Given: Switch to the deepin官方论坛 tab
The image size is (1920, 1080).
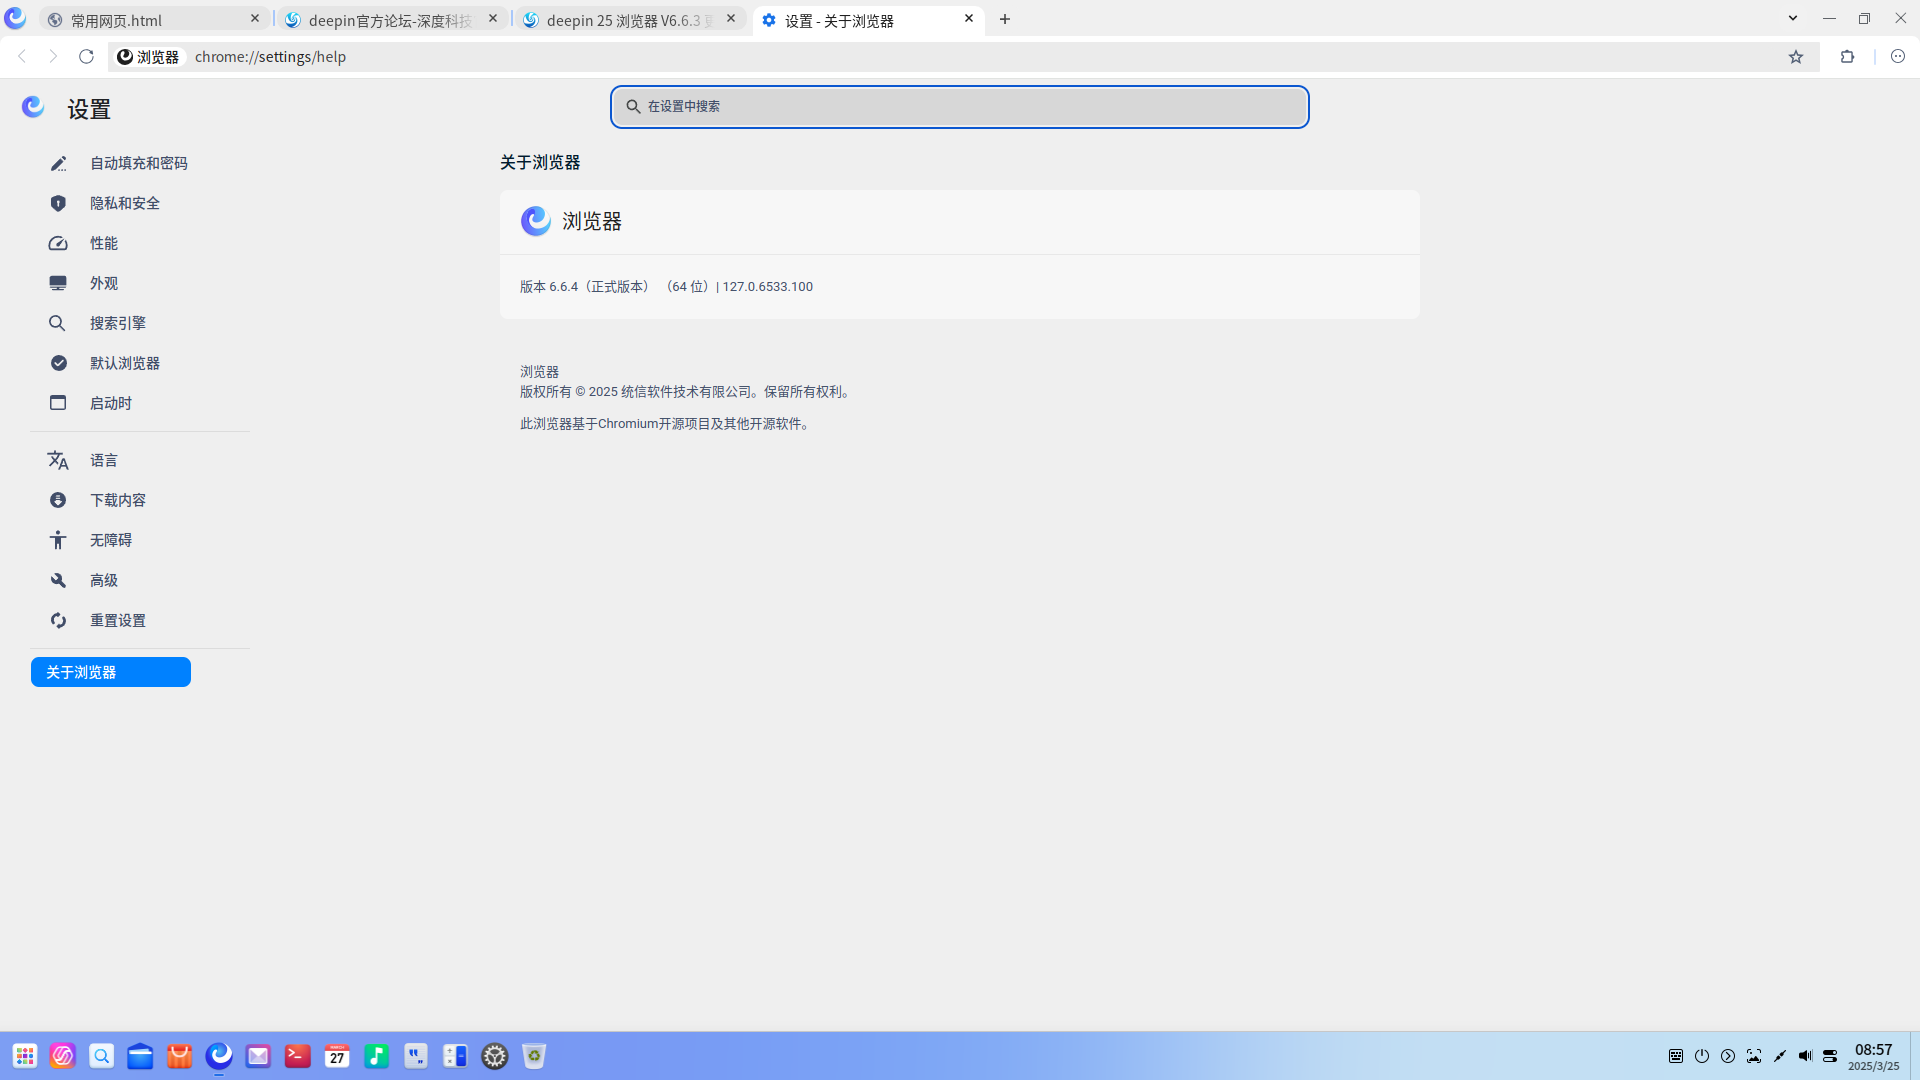Looking at the screenshot, I should pos(390,19).
